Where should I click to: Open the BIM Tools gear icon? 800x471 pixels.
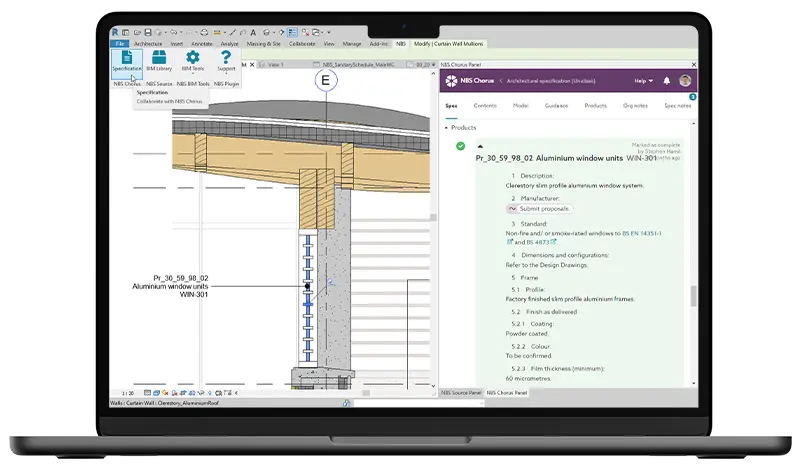tap(193, 57)
